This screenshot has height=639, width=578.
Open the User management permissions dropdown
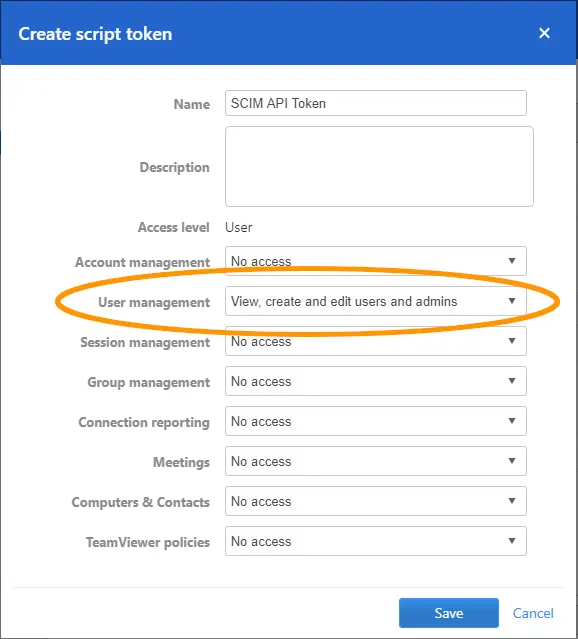[x=375, y=301]
